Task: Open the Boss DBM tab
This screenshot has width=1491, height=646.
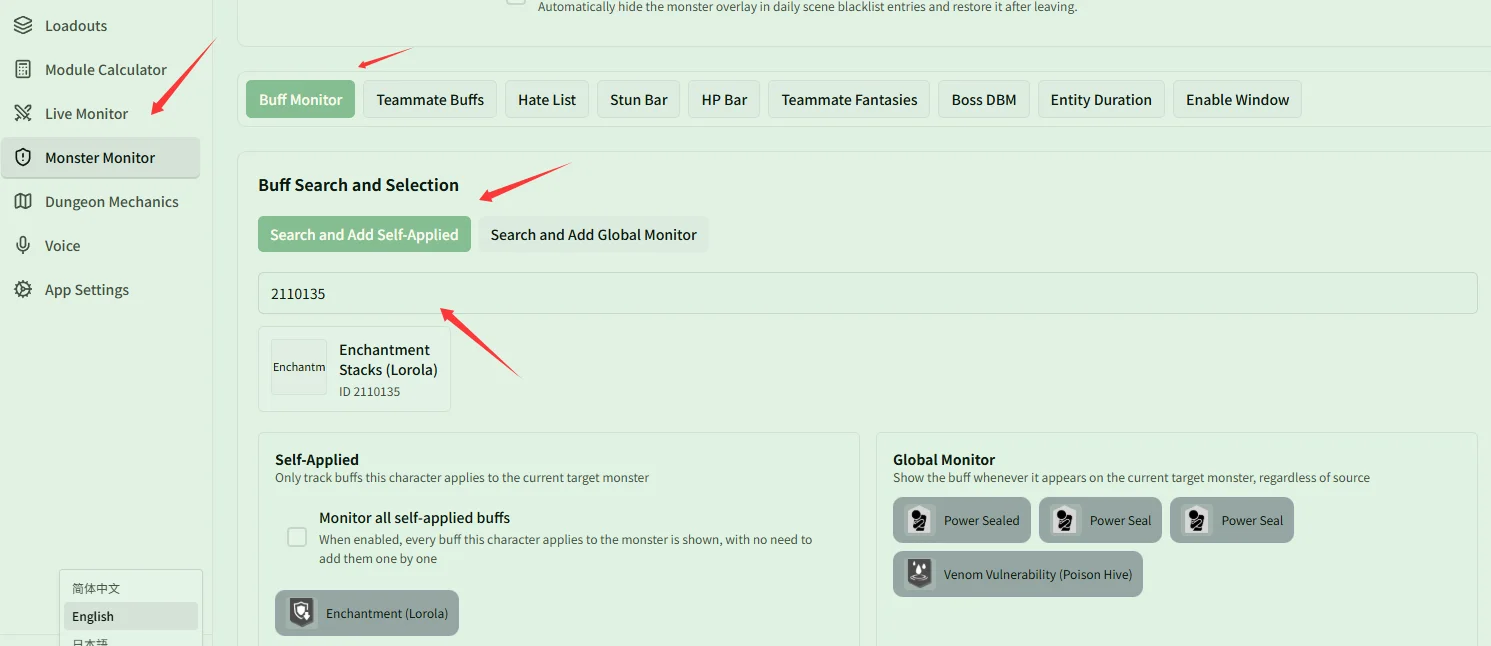Action: coord(984,99)
